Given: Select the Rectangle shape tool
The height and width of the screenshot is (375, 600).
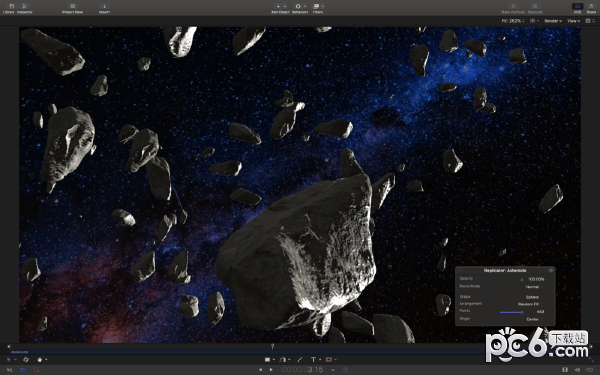Looking at the screenshot, I should click(268, 360).
